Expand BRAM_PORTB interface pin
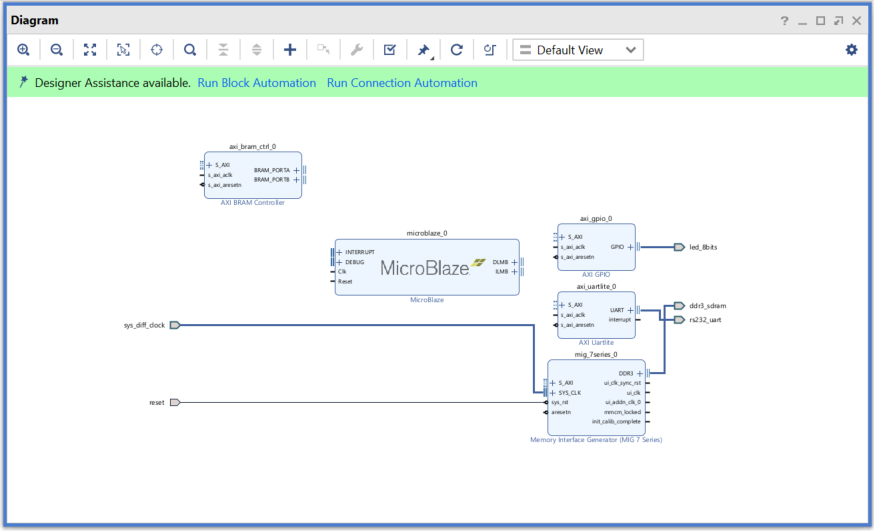This screenshot has height=531, width=874. coord(296,179)
